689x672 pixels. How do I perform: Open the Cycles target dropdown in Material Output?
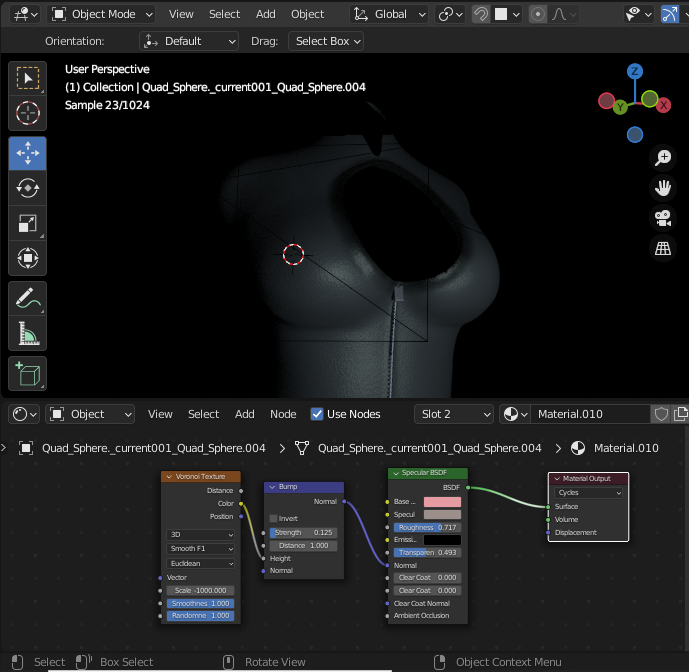(588, 493)
